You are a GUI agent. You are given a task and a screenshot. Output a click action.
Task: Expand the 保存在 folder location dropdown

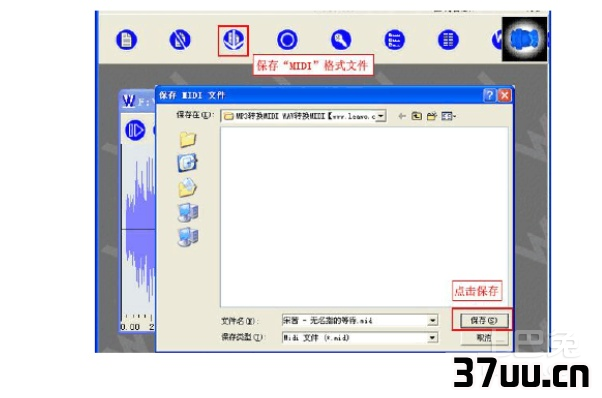[x=380, y=116]
